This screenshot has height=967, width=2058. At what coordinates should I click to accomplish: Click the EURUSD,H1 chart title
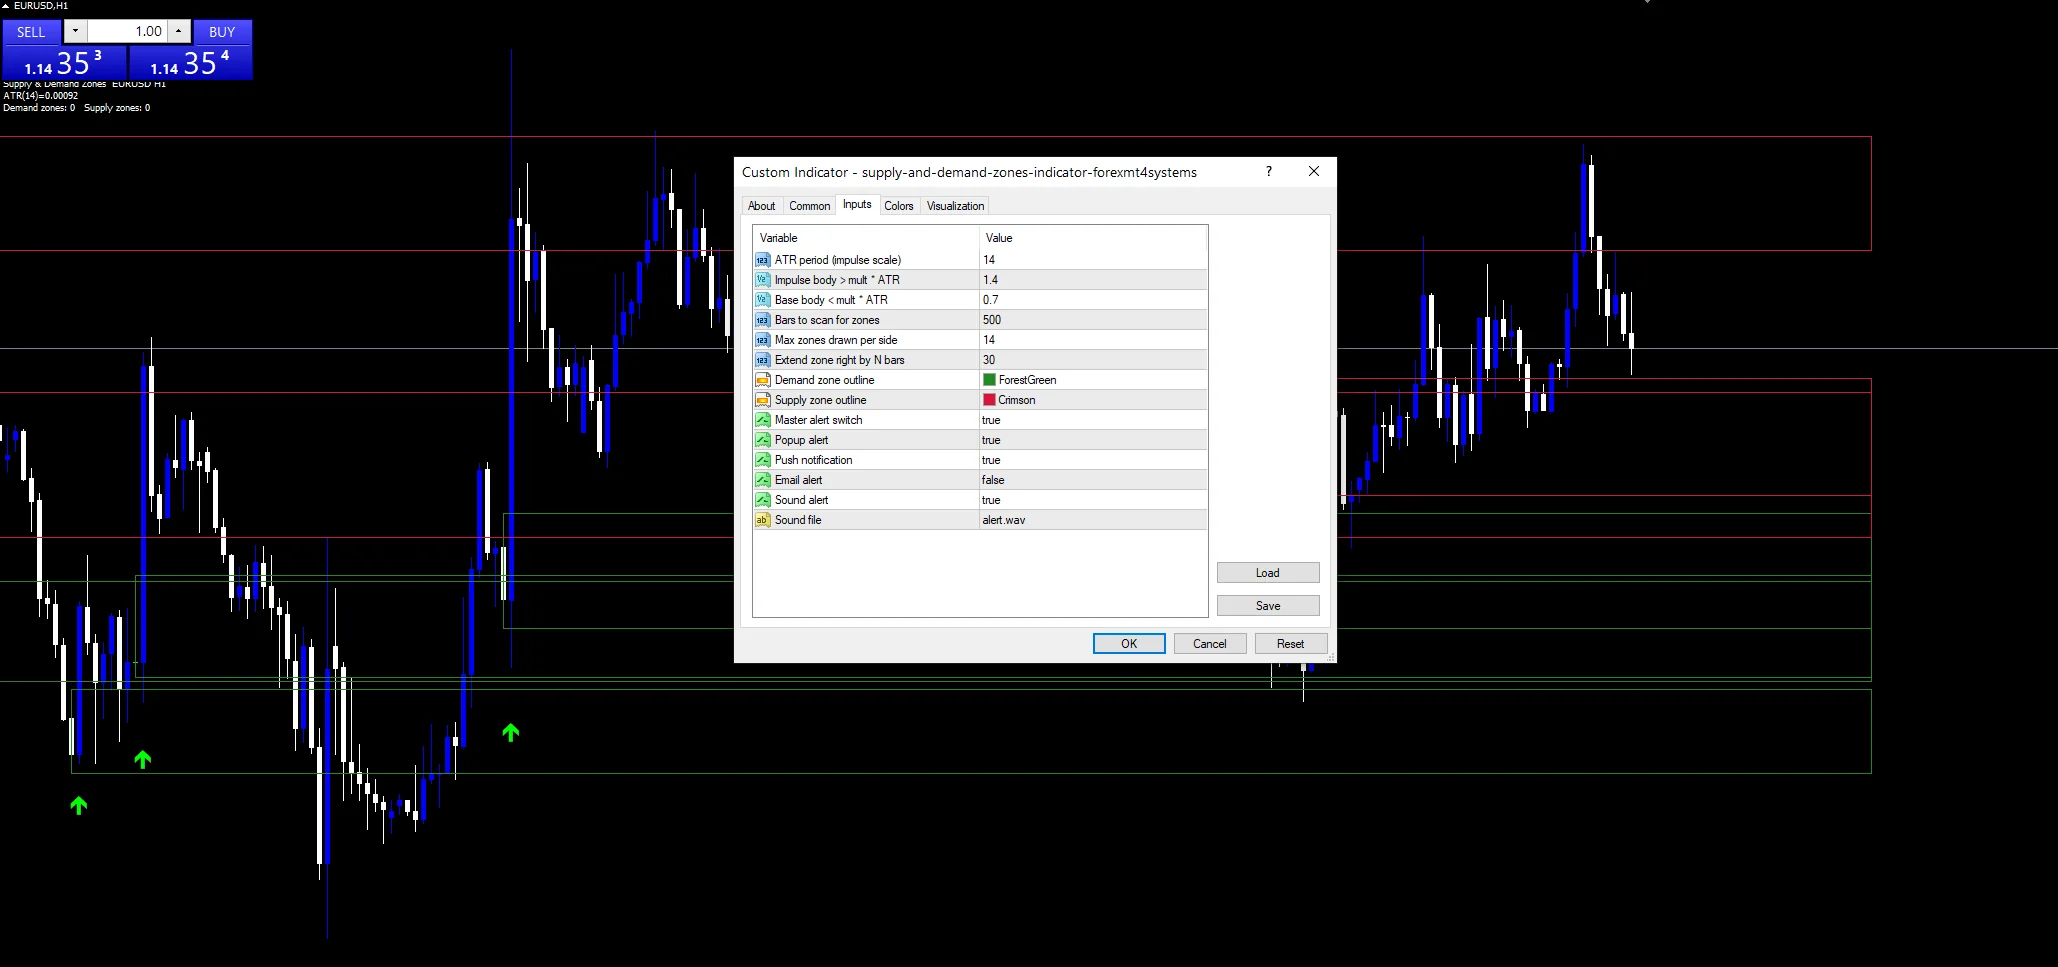click(x=41, y=6)
